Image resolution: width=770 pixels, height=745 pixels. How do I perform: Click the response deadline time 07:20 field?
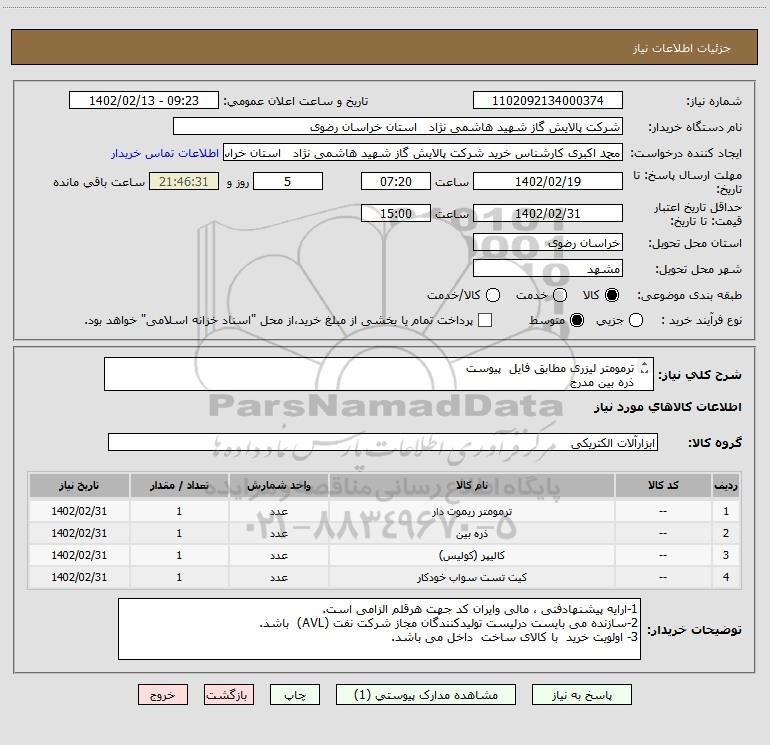pyautogui.click(x=396, y=181)
